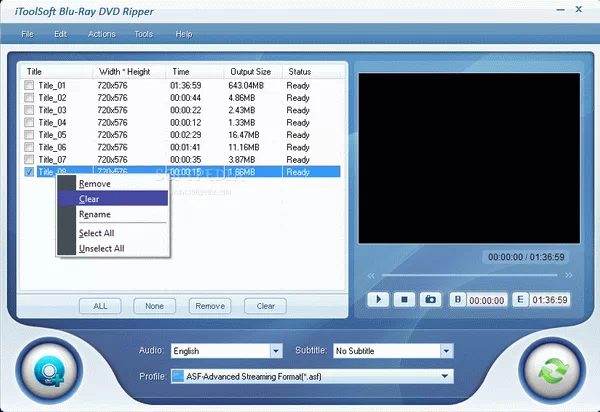
Task: Tick the Title_06 checkbox
Action: (x=30, y=147)
